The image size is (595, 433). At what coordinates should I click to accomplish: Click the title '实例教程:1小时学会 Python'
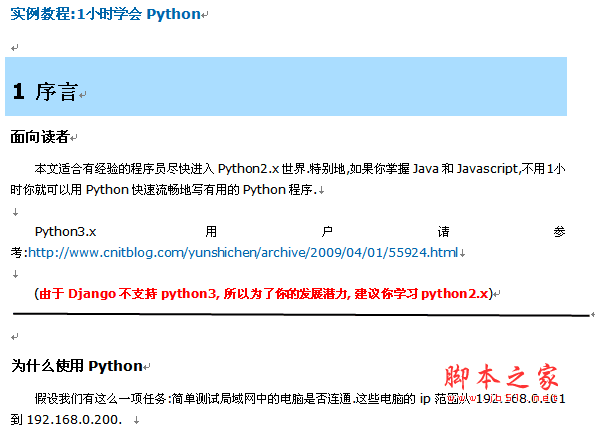tap(105, 14)
